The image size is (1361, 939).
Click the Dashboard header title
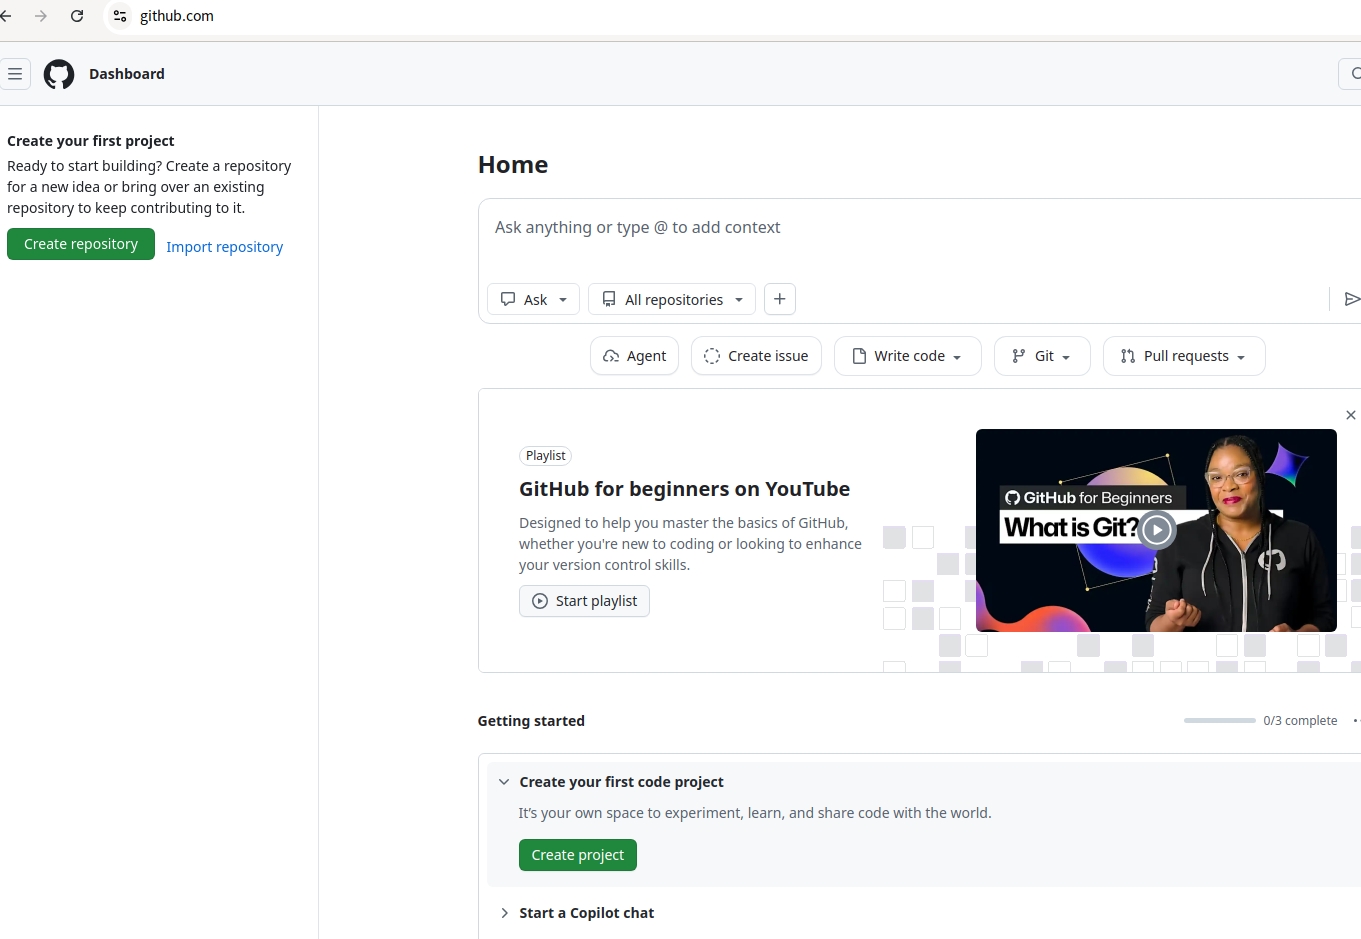127,74
